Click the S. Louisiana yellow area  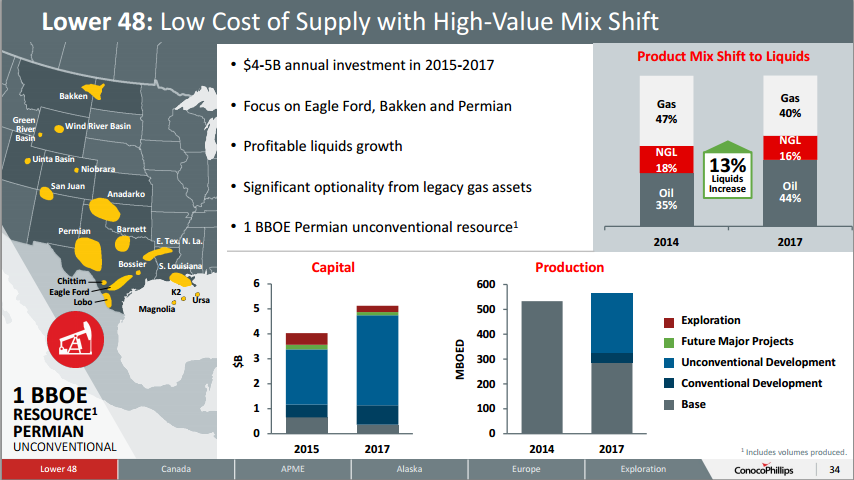point(180,280)
